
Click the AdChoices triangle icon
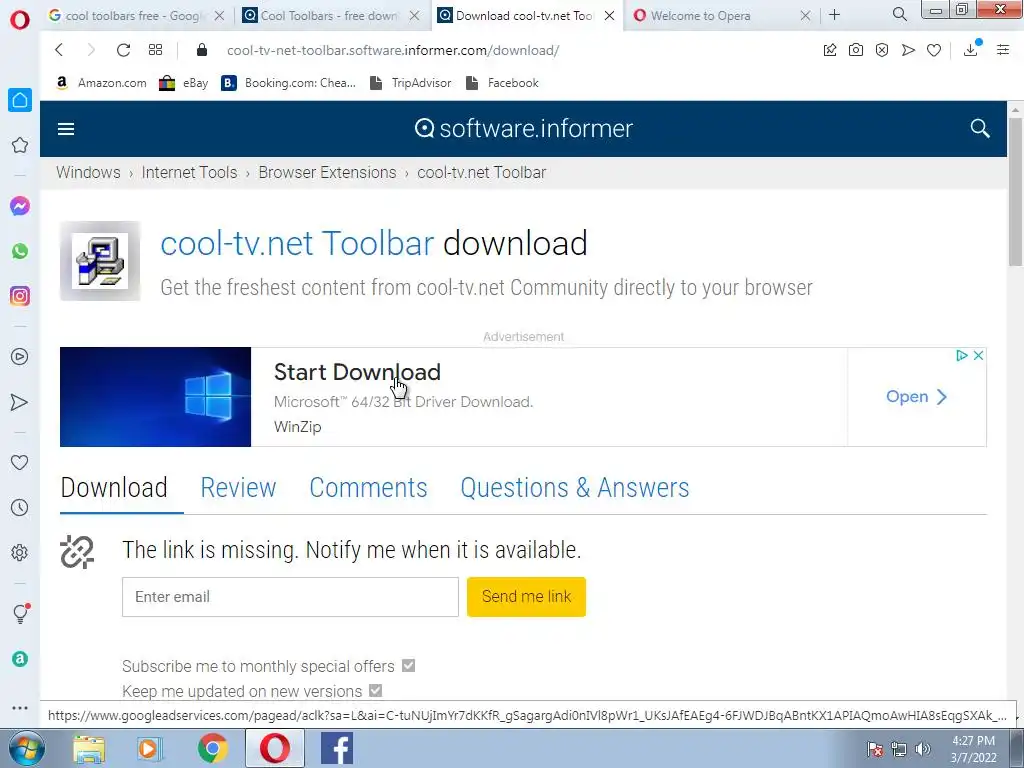pyautogui.click(x=962, y=355)
